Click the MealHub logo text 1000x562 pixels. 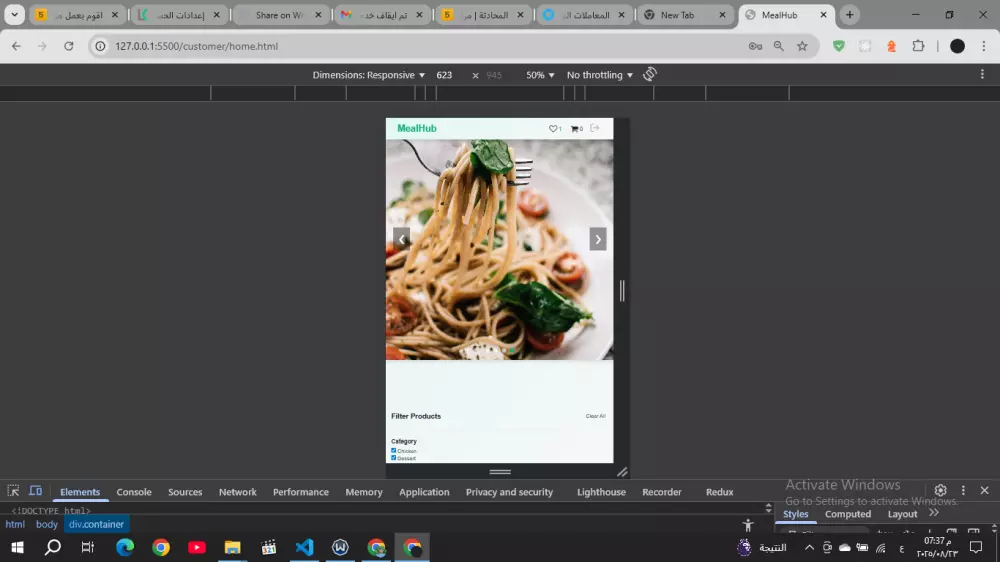(x=416, y=128)
